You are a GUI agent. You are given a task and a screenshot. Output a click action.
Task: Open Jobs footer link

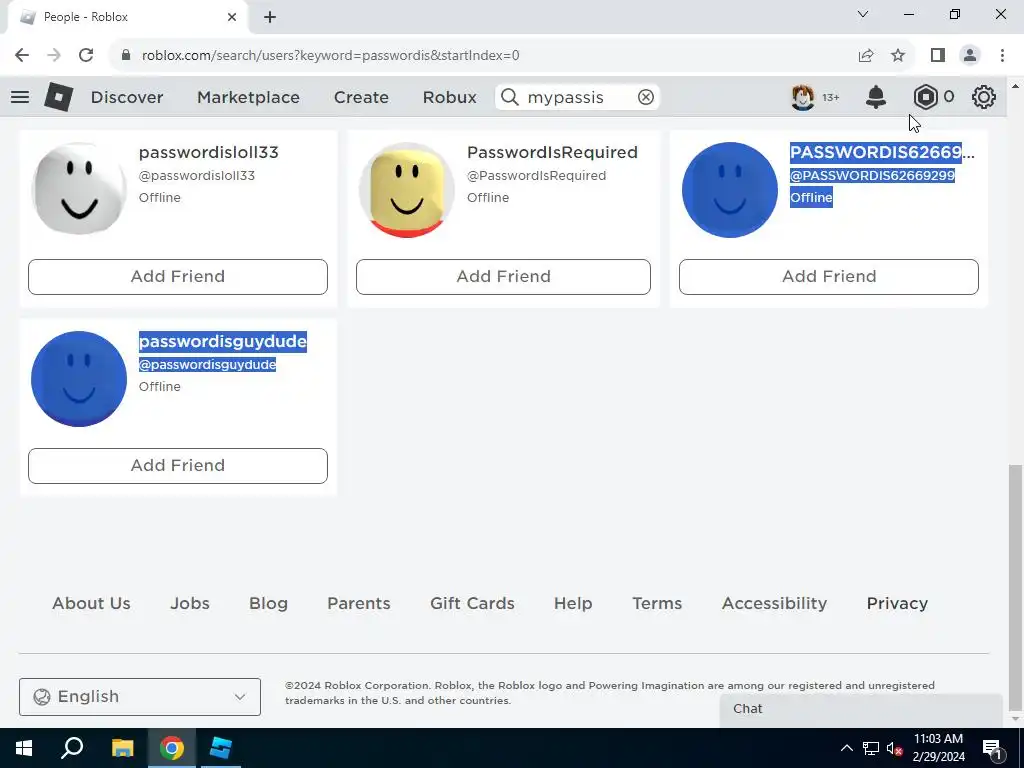coord(190,603)
